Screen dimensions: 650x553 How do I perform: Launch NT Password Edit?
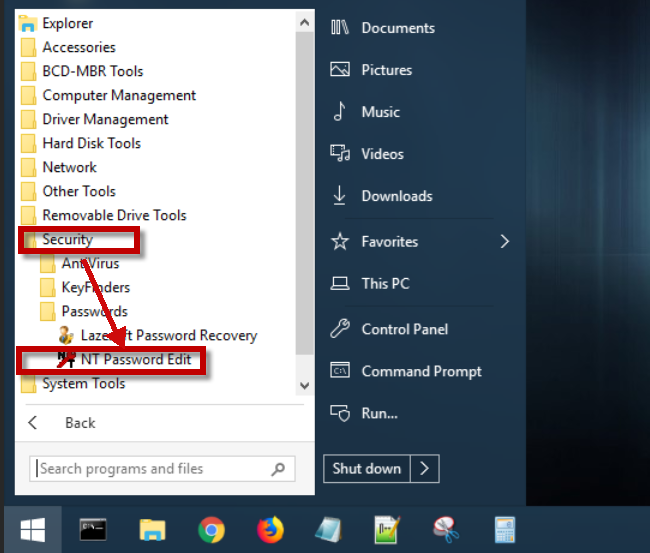point(124,359)
